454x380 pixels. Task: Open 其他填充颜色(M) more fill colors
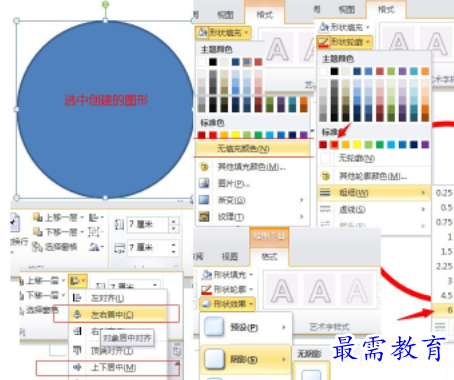[x=252, y=166]
